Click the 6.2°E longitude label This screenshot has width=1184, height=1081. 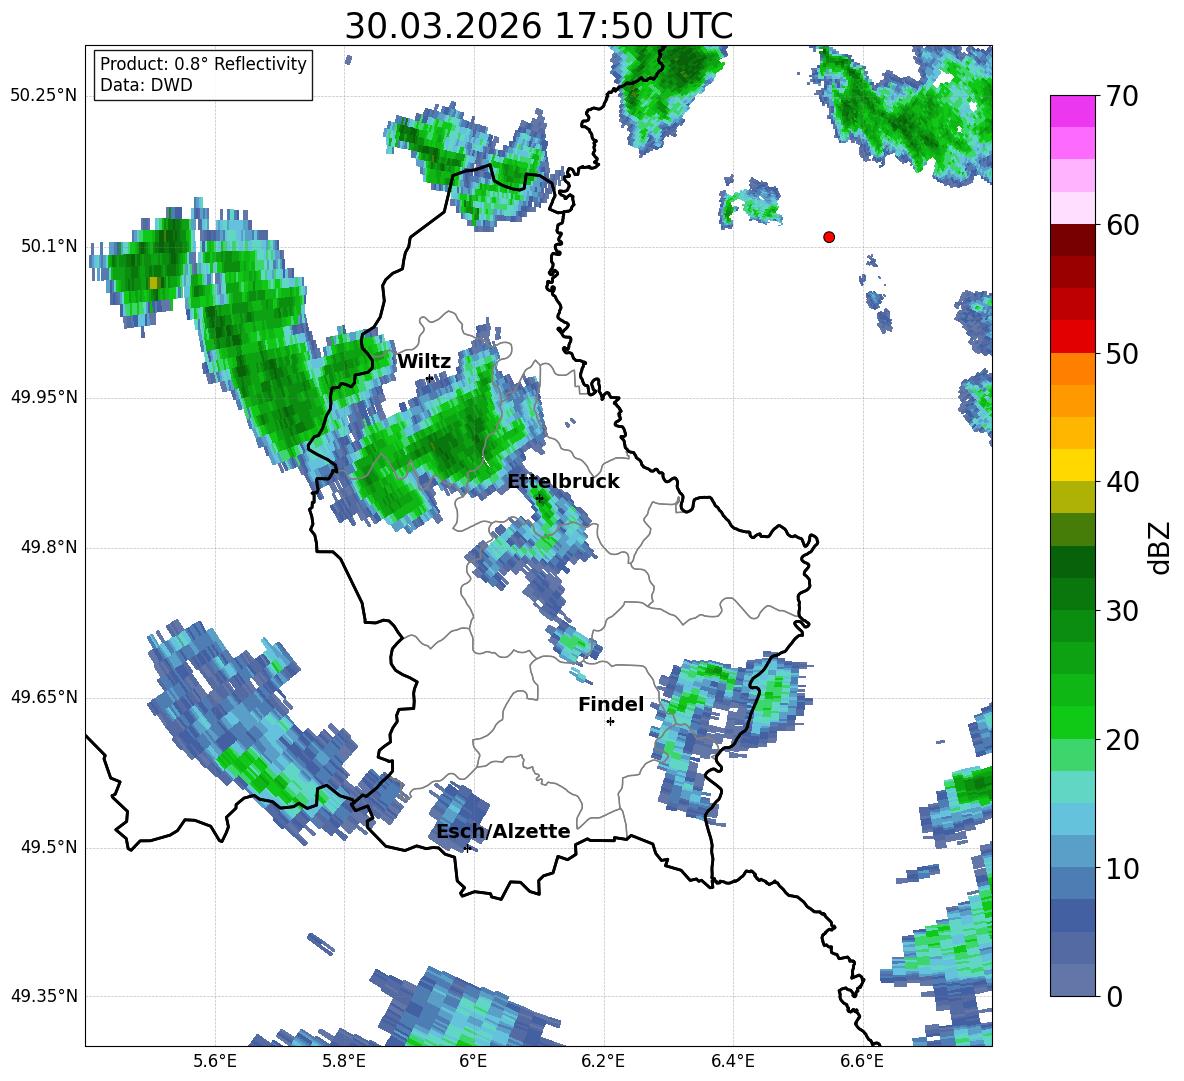[603, 1061]
